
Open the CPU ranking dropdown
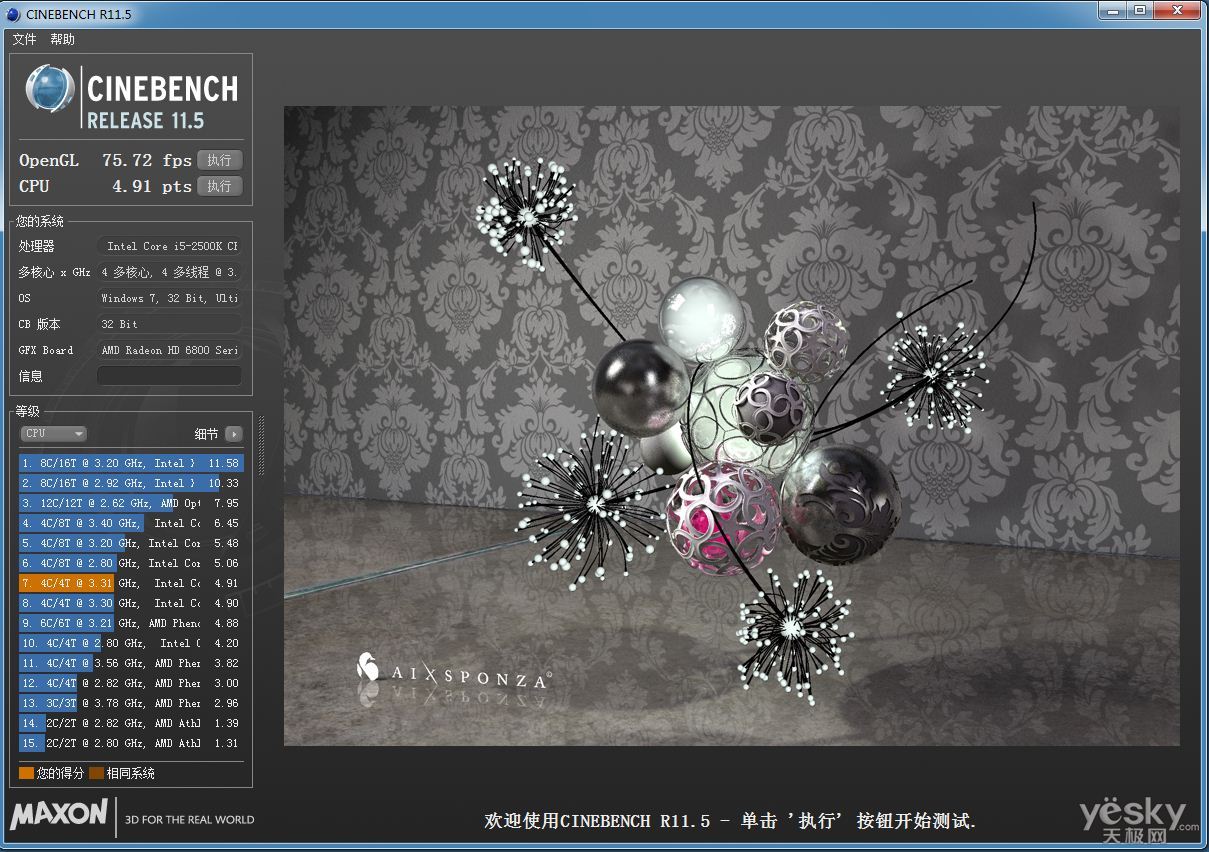click(54, 433)
